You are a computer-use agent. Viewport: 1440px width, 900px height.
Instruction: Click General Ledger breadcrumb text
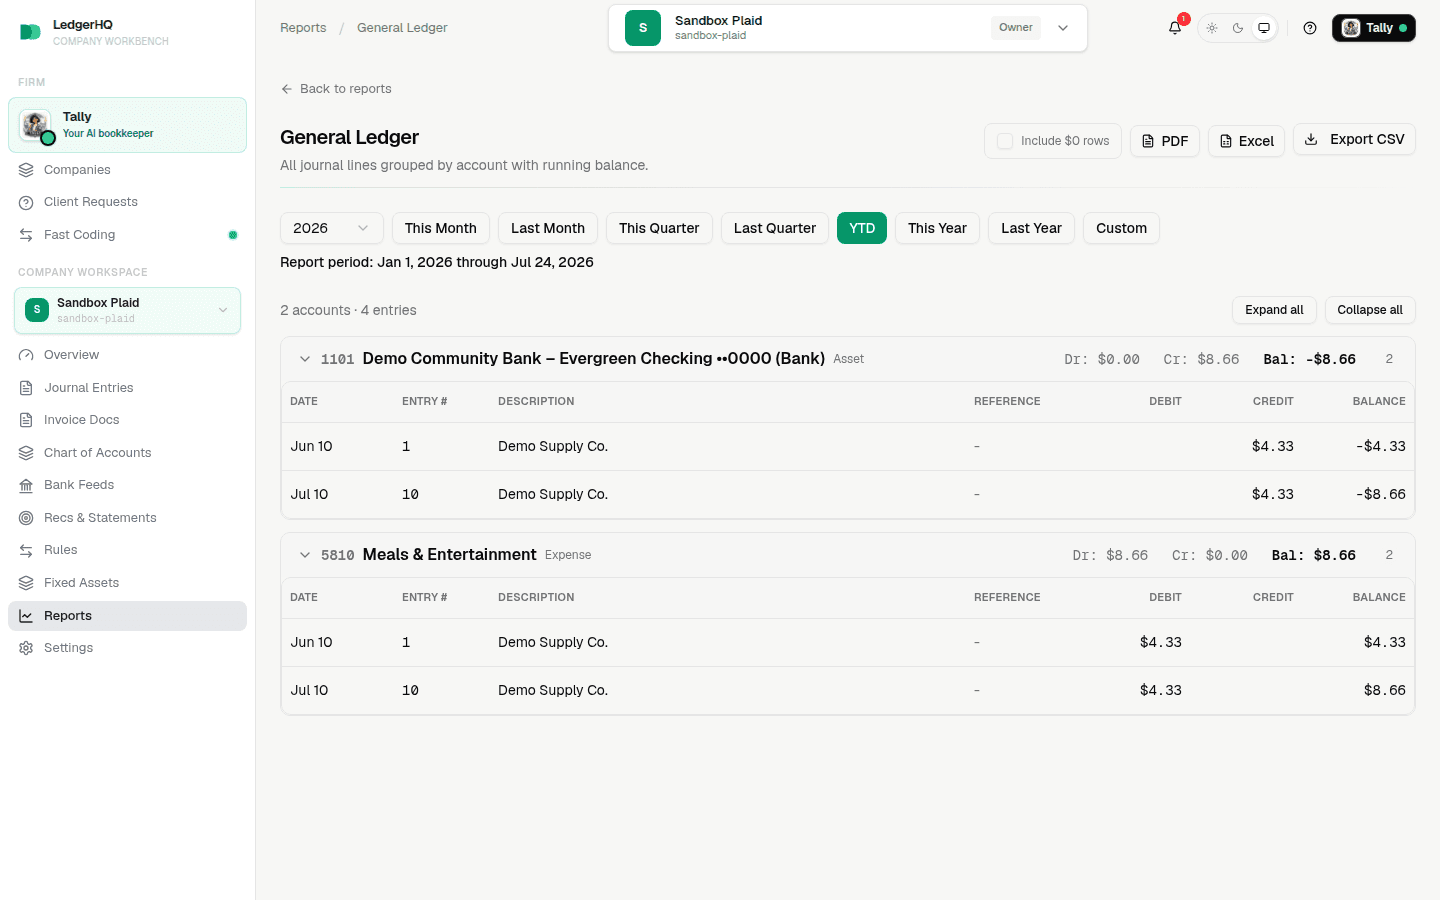pyautogui.click(x=402, y=28)
